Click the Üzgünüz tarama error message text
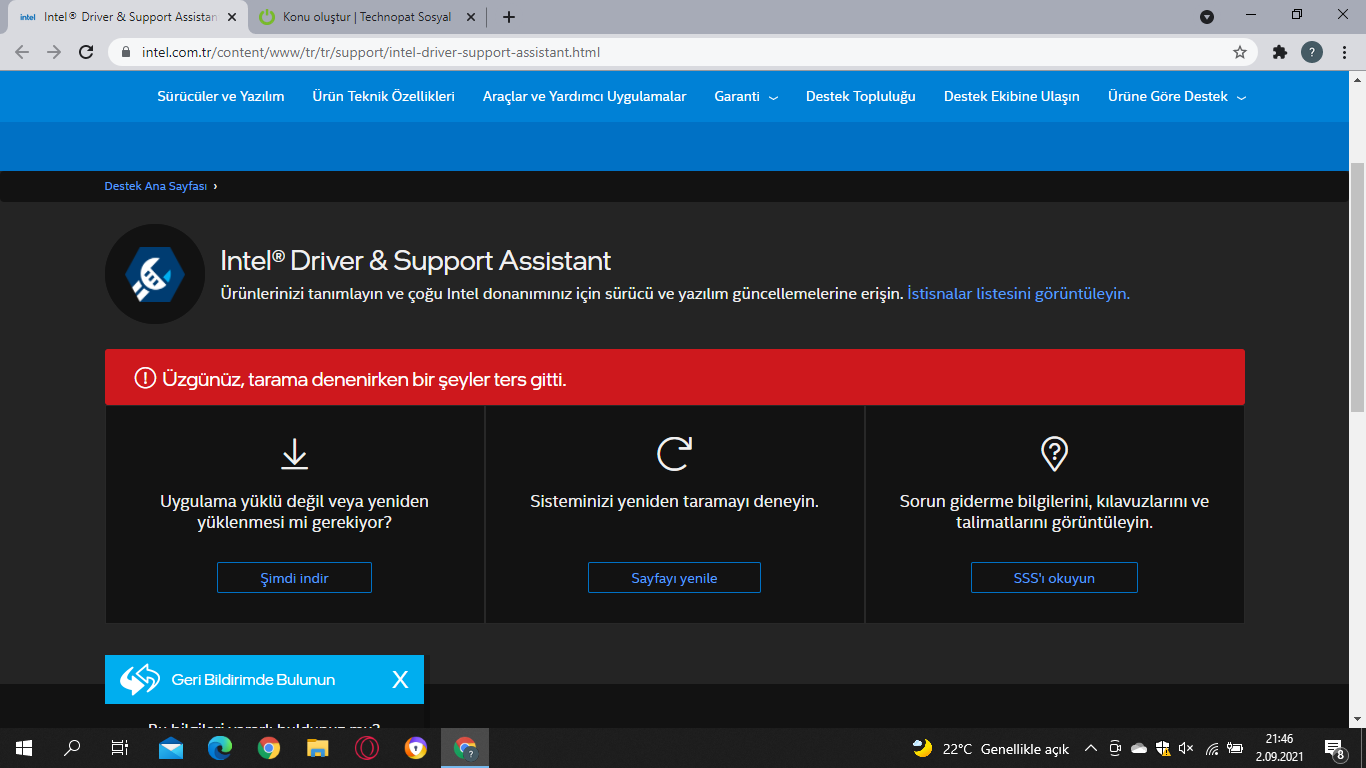Viewport: 1366px width, 768px height. (364, 378)
